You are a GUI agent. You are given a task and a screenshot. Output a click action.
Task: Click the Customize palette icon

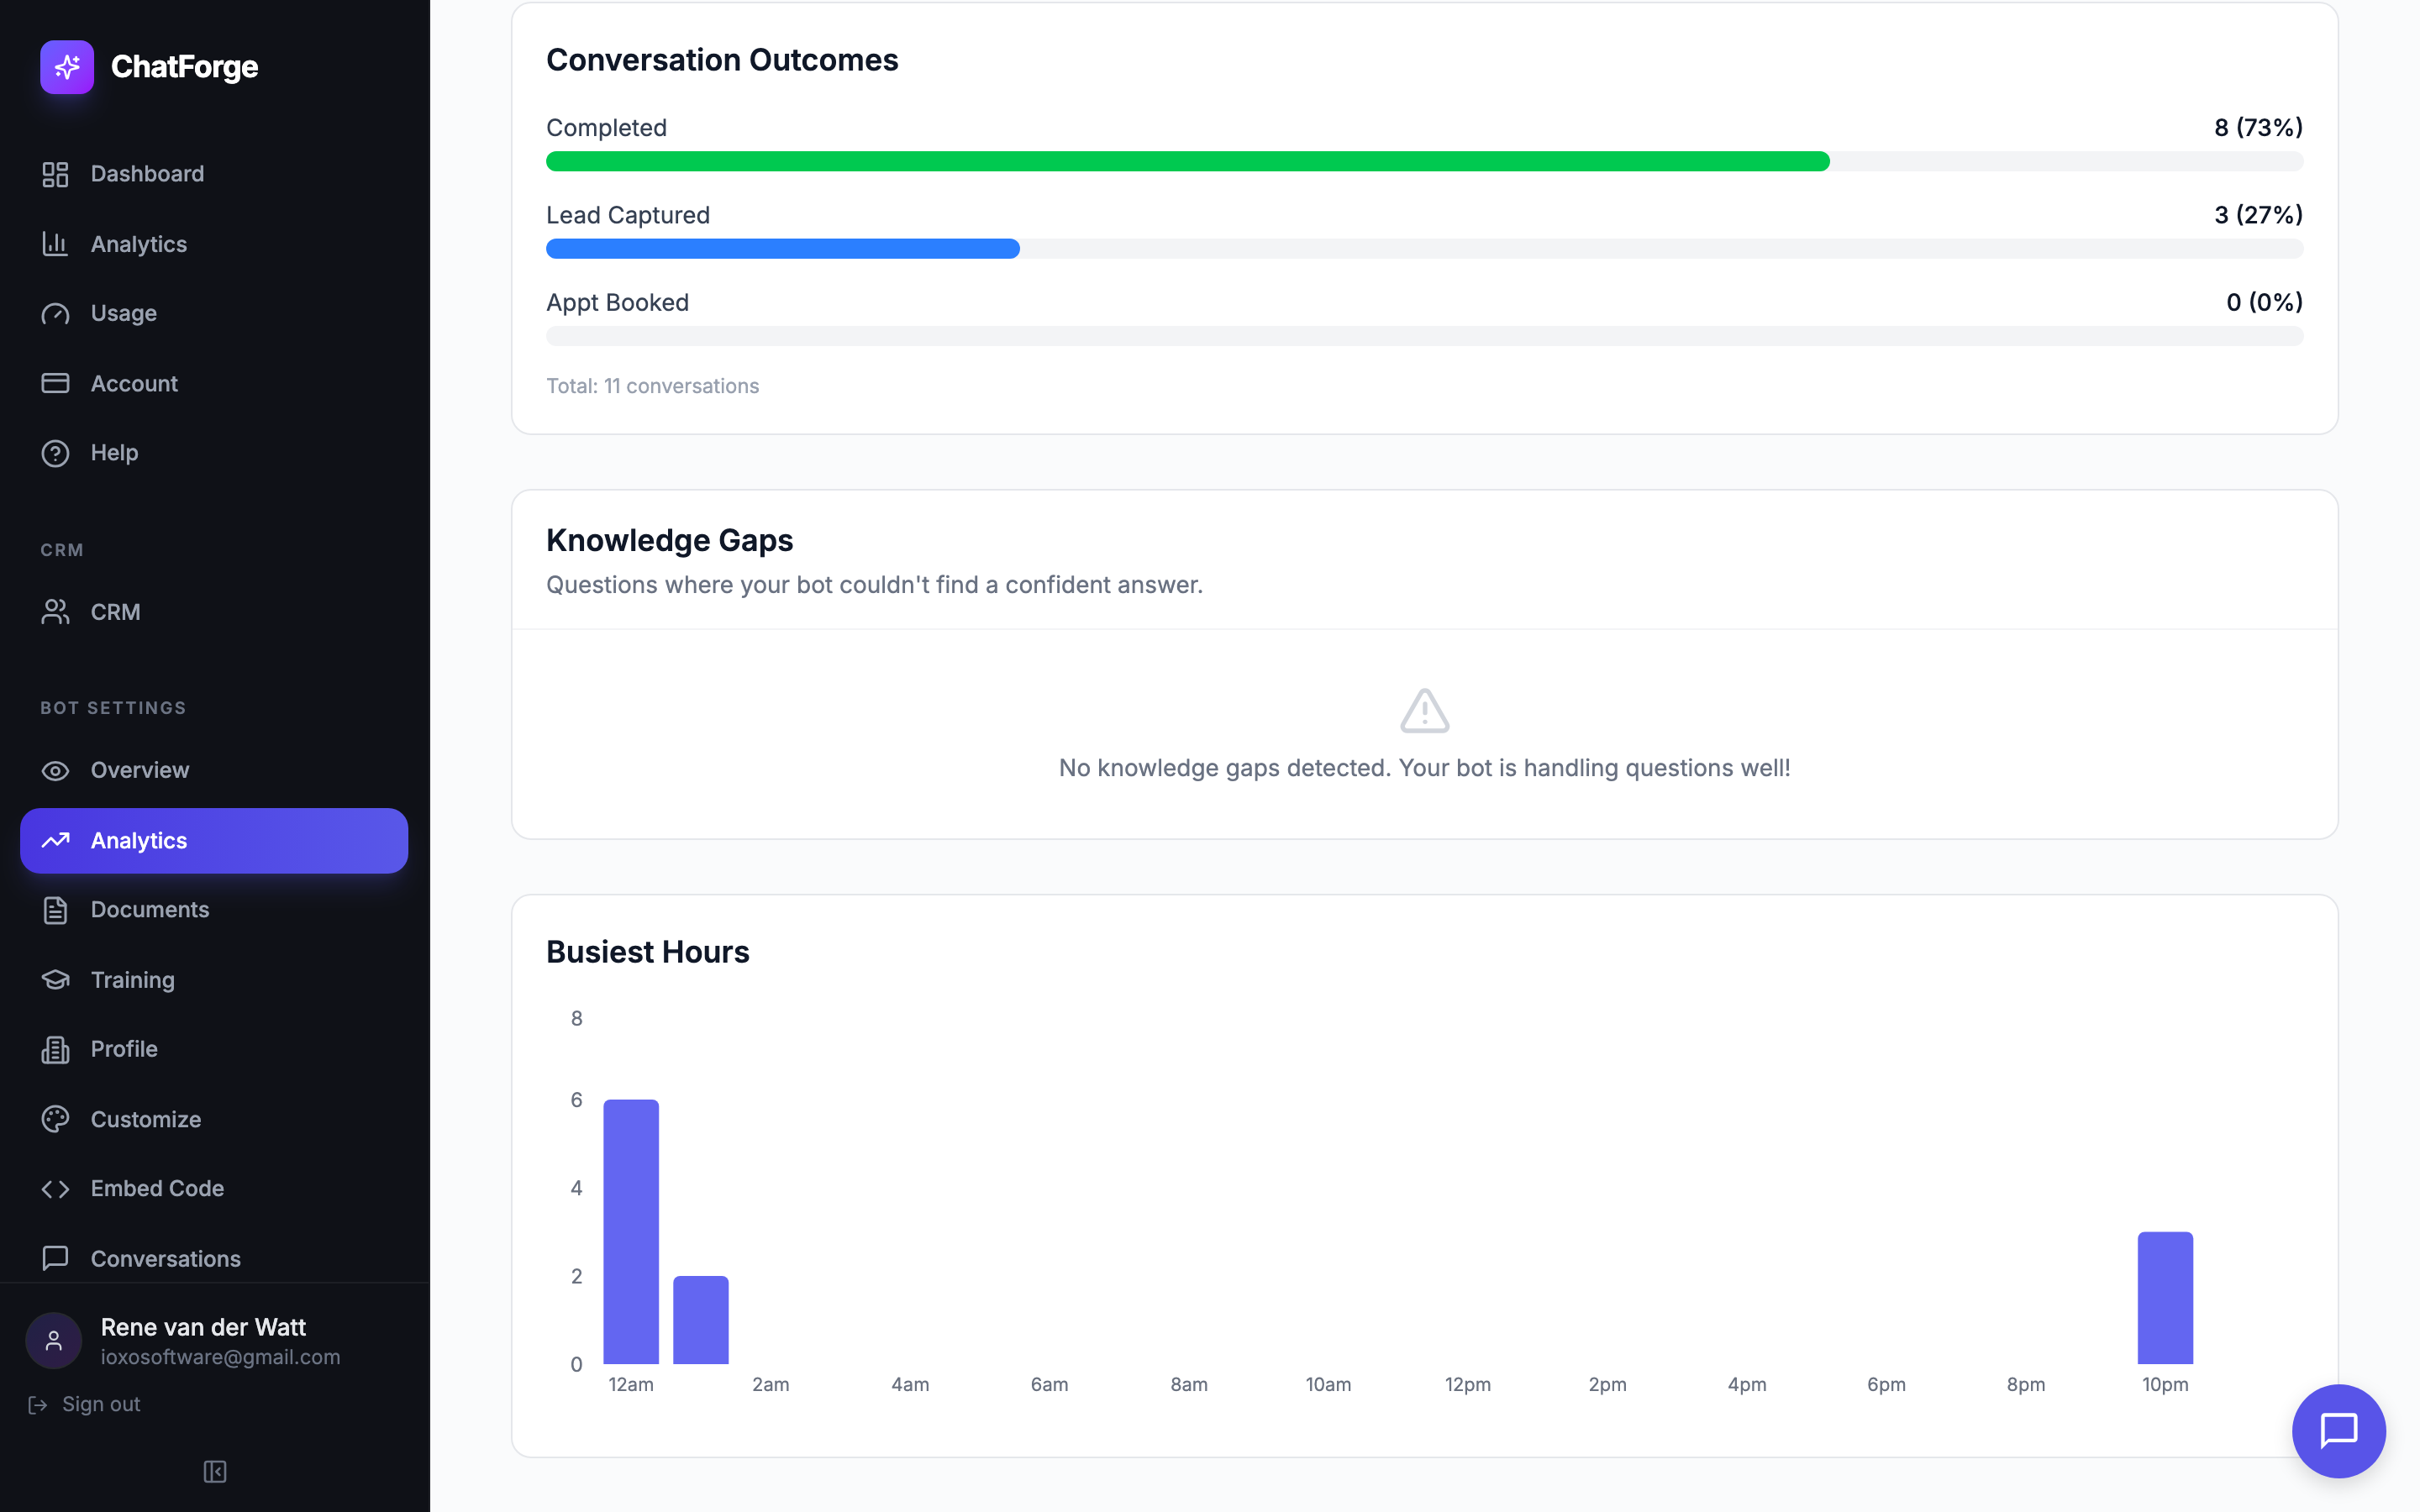point(55,1119)
